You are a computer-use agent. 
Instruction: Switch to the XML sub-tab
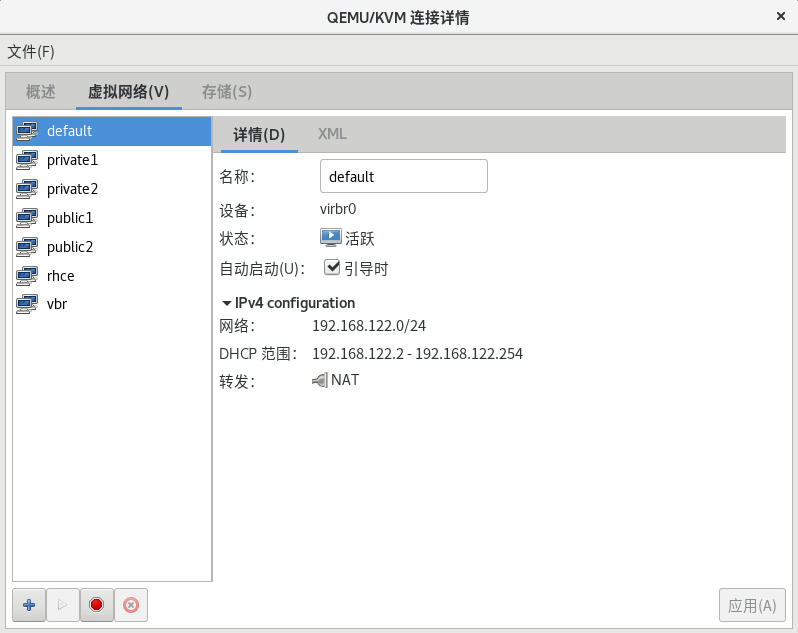click(332, 134)
